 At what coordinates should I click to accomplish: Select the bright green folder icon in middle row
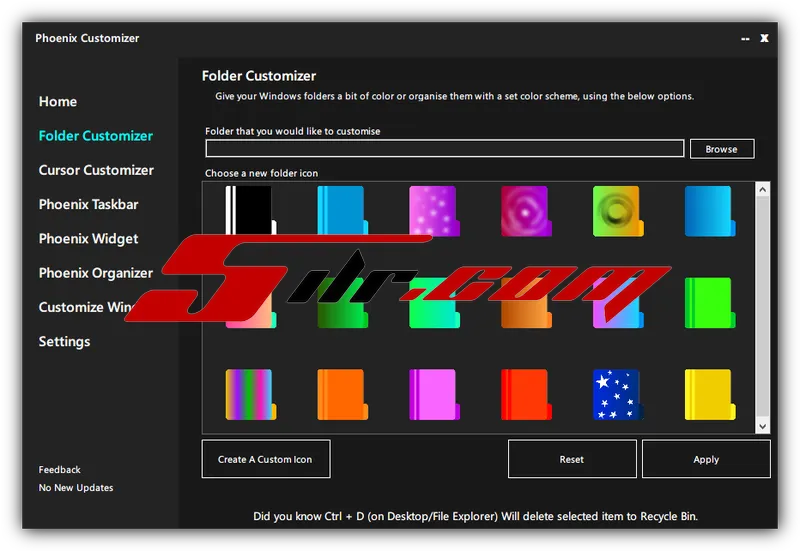[x=710, y=303]
